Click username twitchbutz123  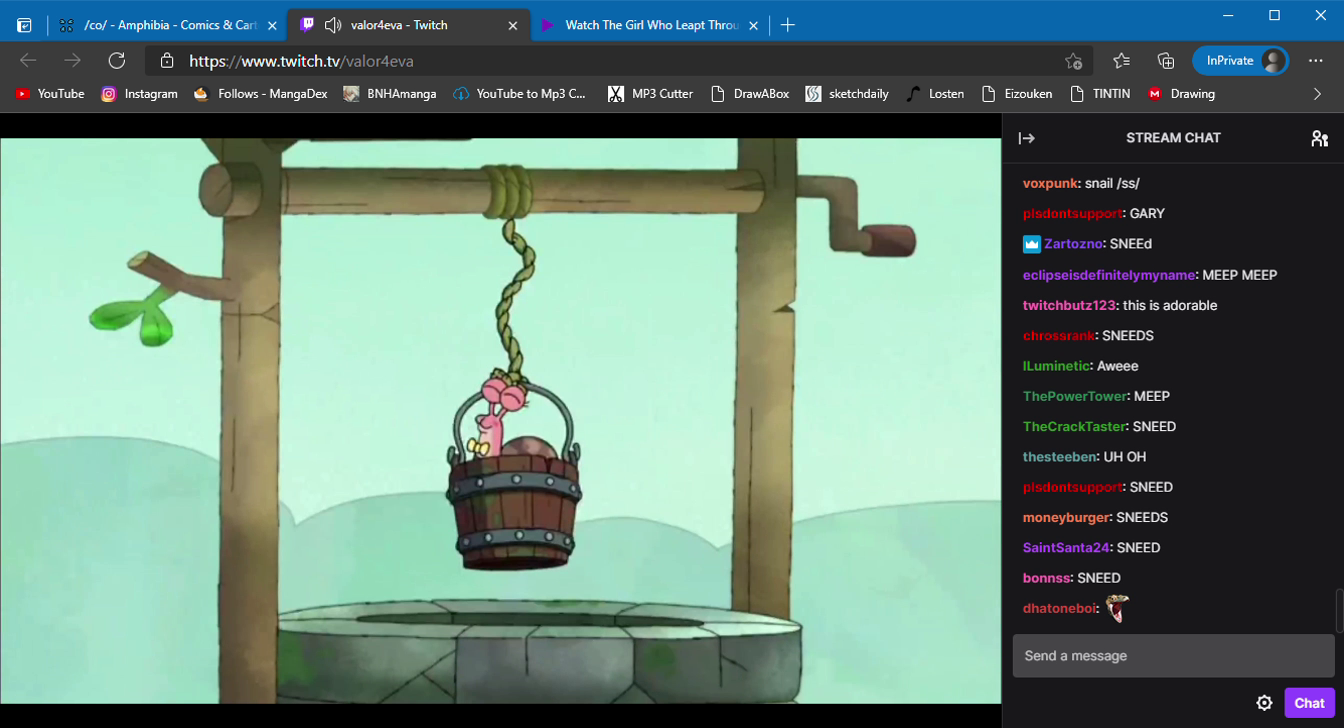click(1069, 305)
